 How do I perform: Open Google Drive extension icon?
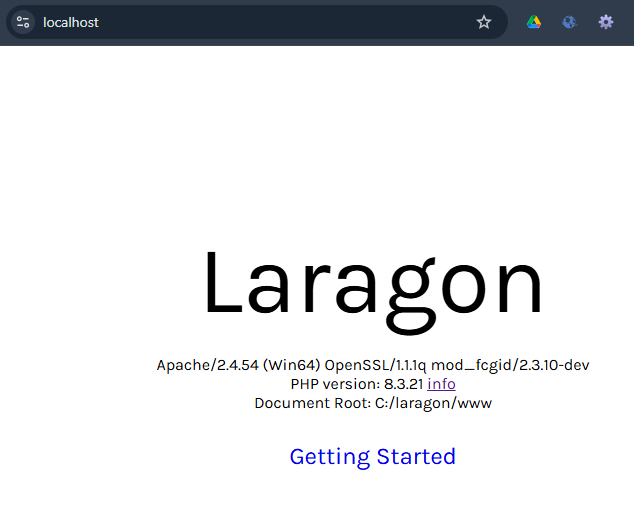534,22
